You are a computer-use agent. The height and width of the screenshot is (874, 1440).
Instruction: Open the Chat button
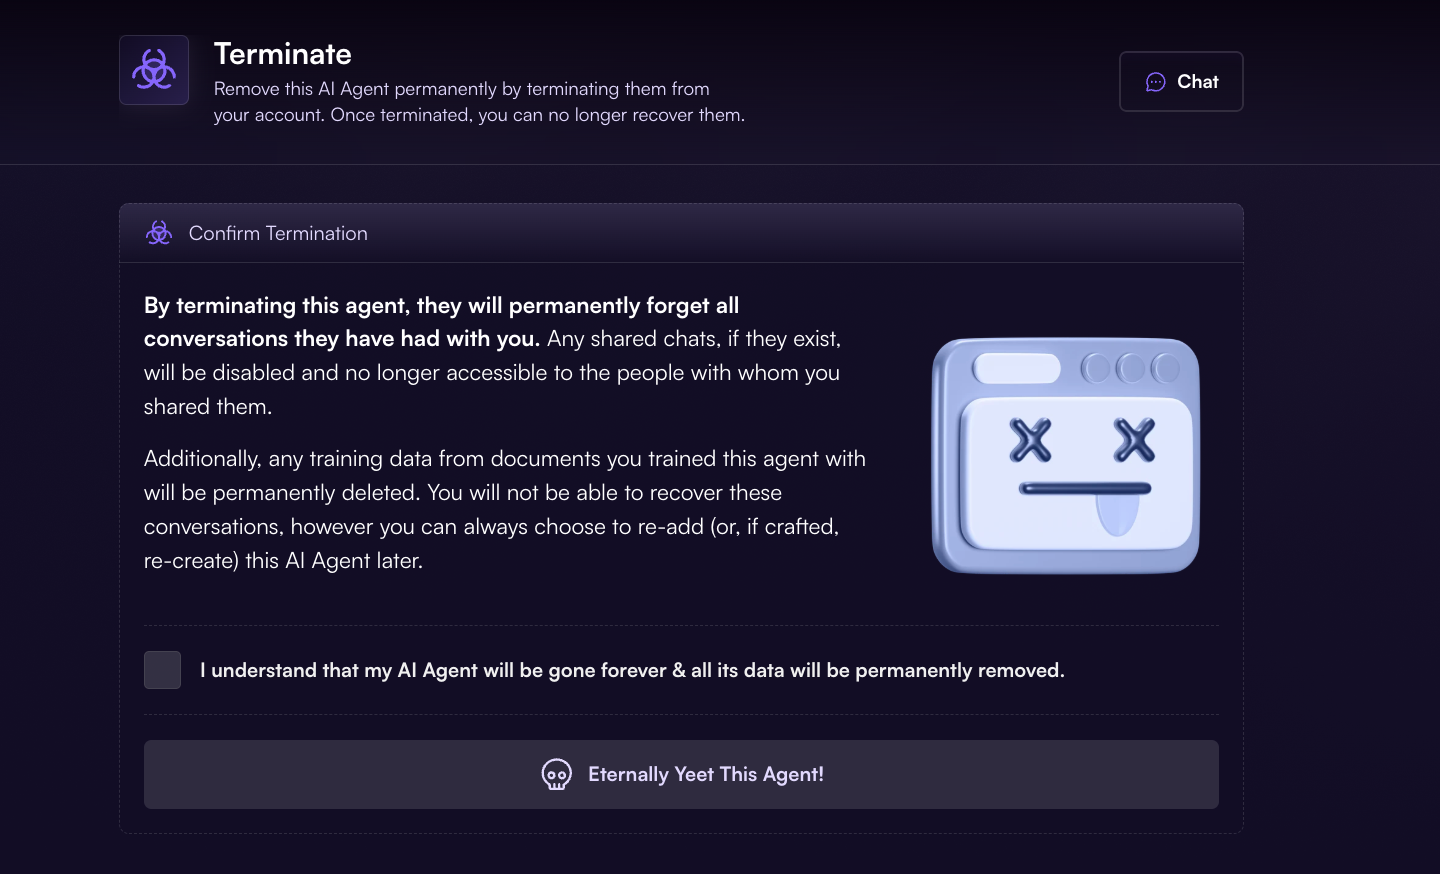(1181, 81)
